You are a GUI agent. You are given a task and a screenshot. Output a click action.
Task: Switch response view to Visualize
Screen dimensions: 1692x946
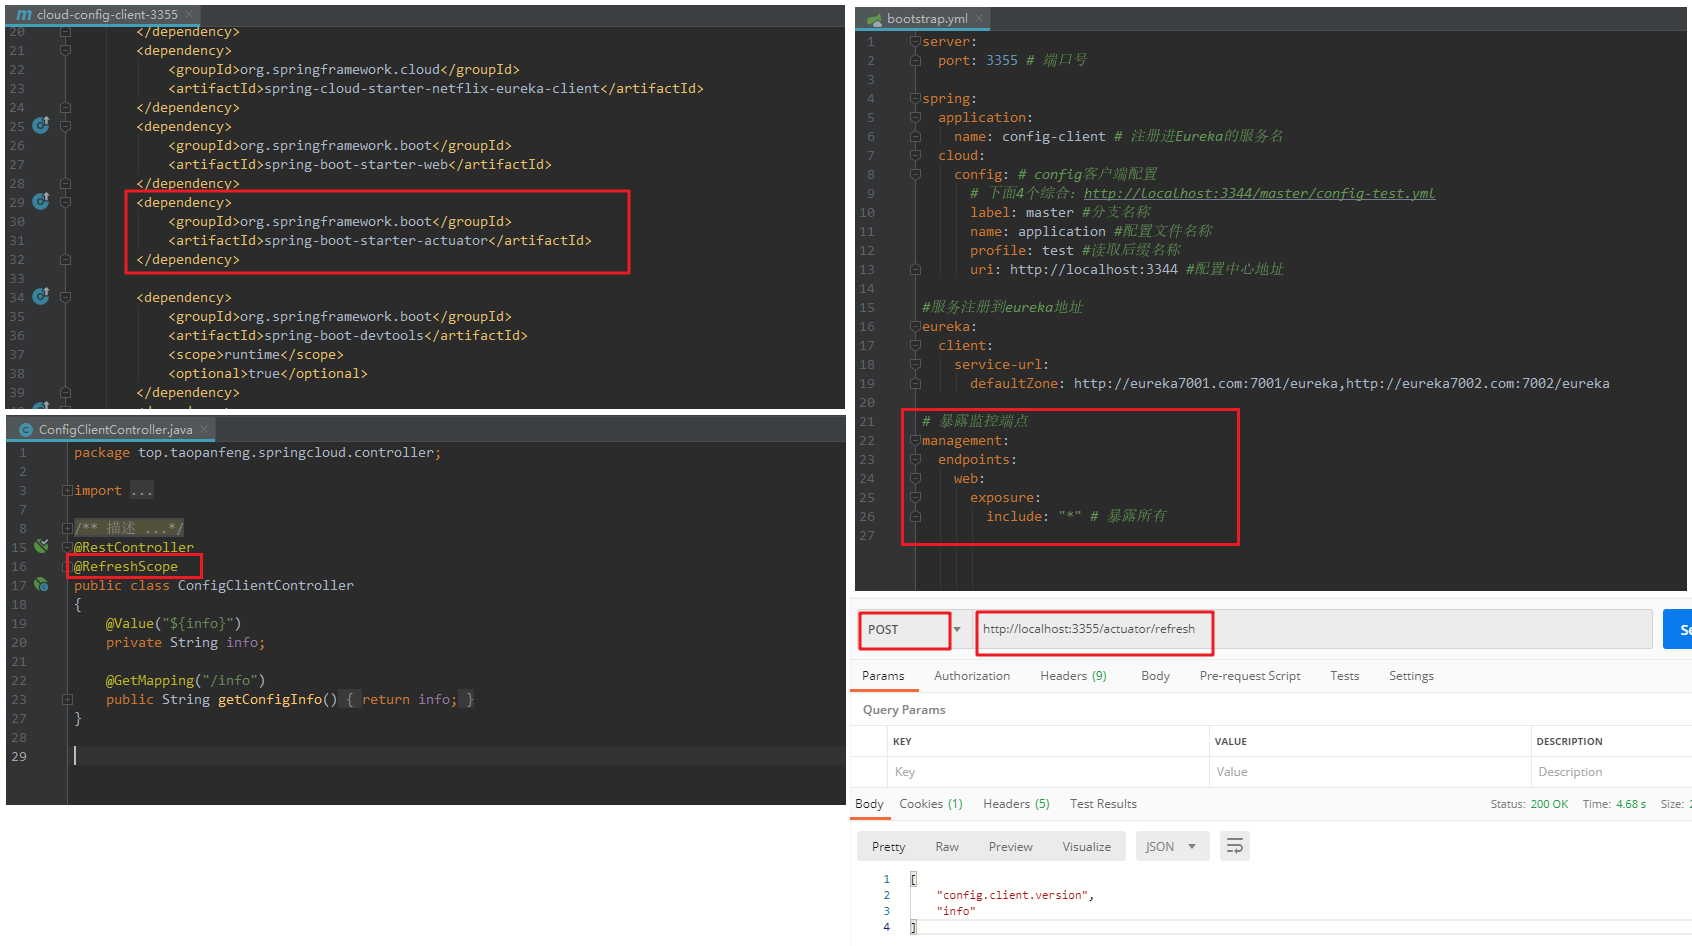1086,846
